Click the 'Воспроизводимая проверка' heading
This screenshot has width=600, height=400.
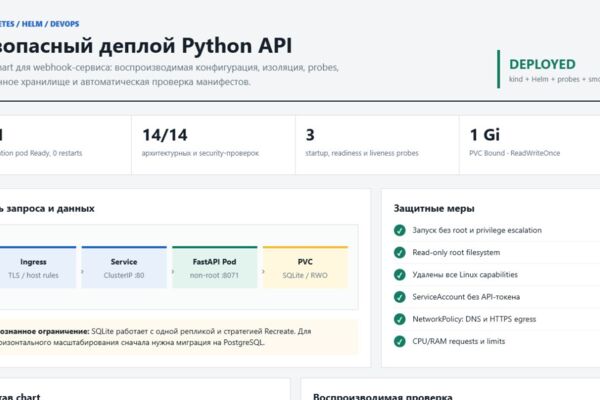click(383, 397)
